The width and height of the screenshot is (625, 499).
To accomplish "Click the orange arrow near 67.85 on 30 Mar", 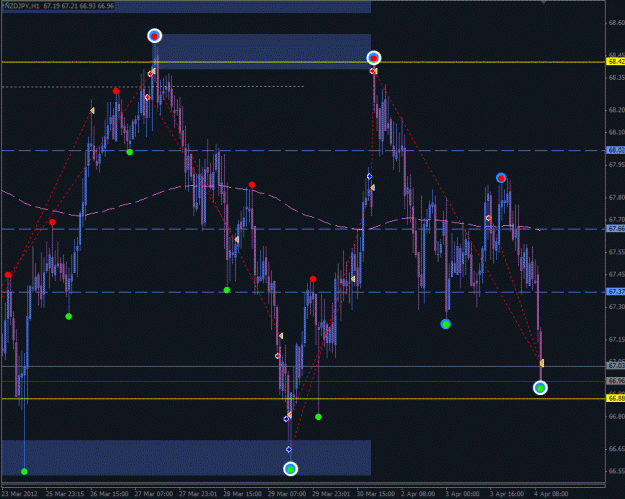I will point(372,187).
